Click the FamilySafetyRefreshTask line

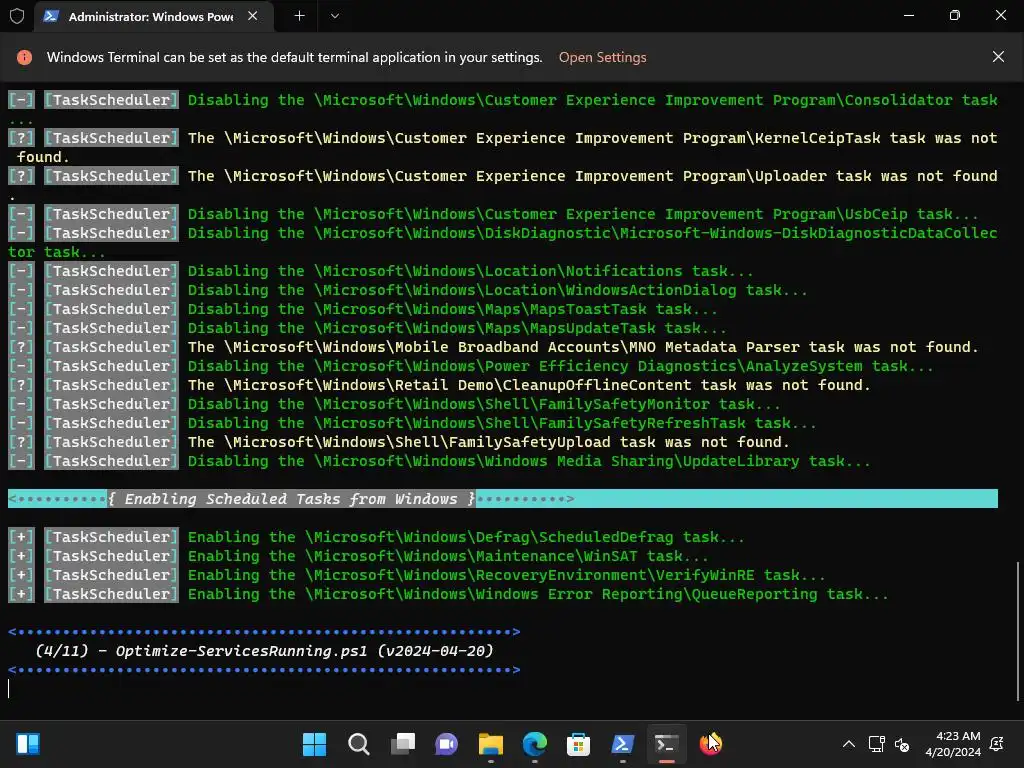tap(412, 423)
